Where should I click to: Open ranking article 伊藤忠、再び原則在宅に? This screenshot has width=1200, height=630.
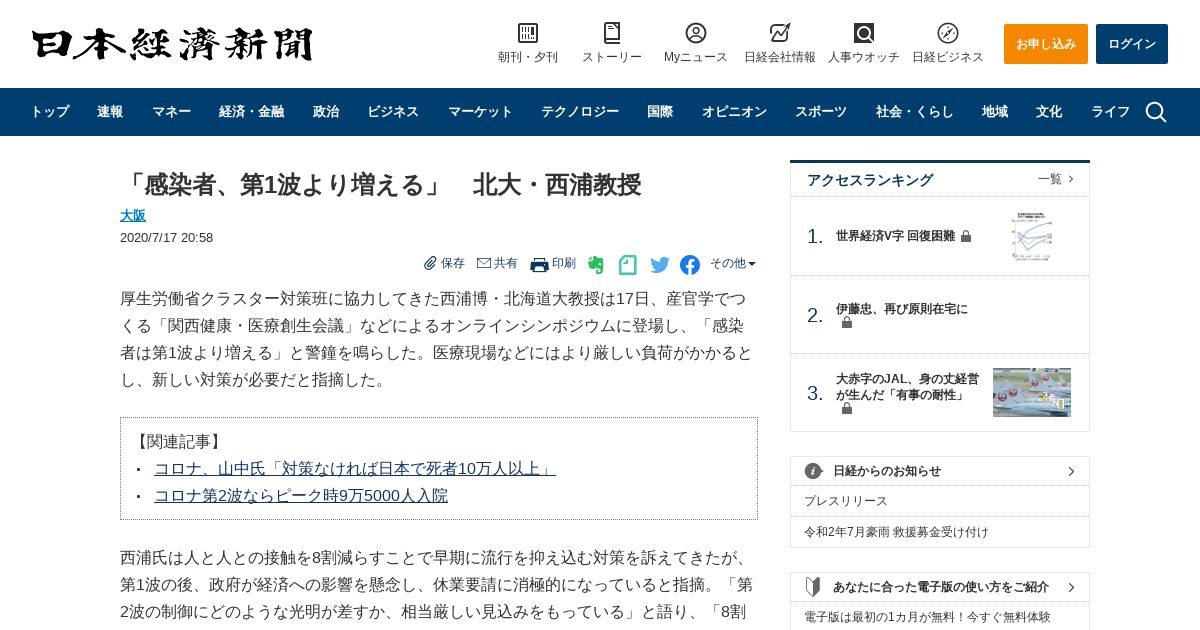[902, 309]
